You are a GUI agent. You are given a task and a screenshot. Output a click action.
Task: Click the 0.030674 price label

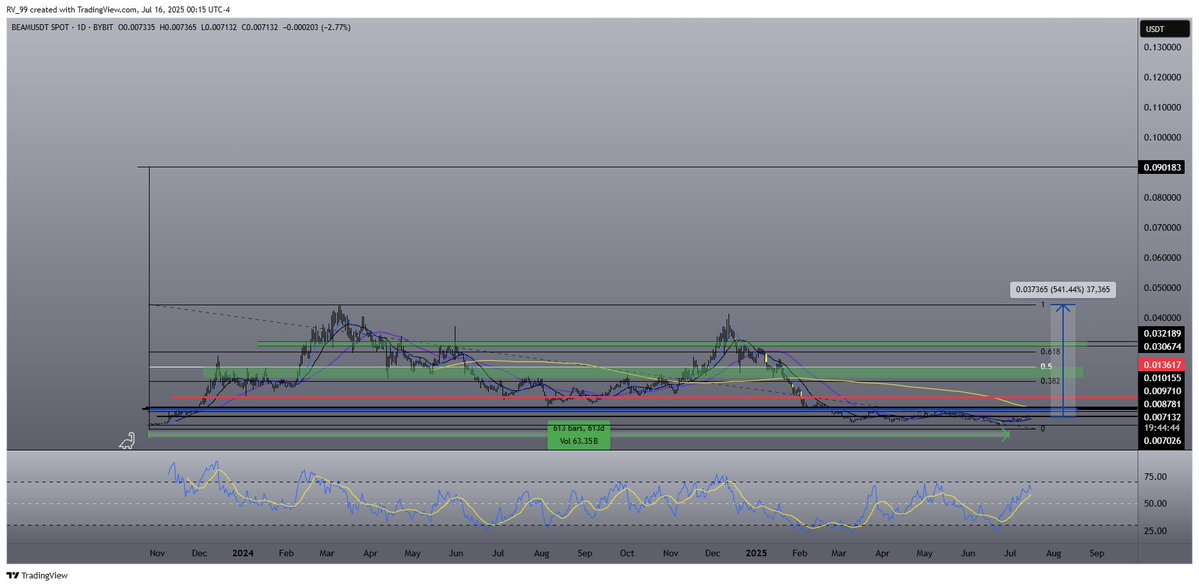1160,345
